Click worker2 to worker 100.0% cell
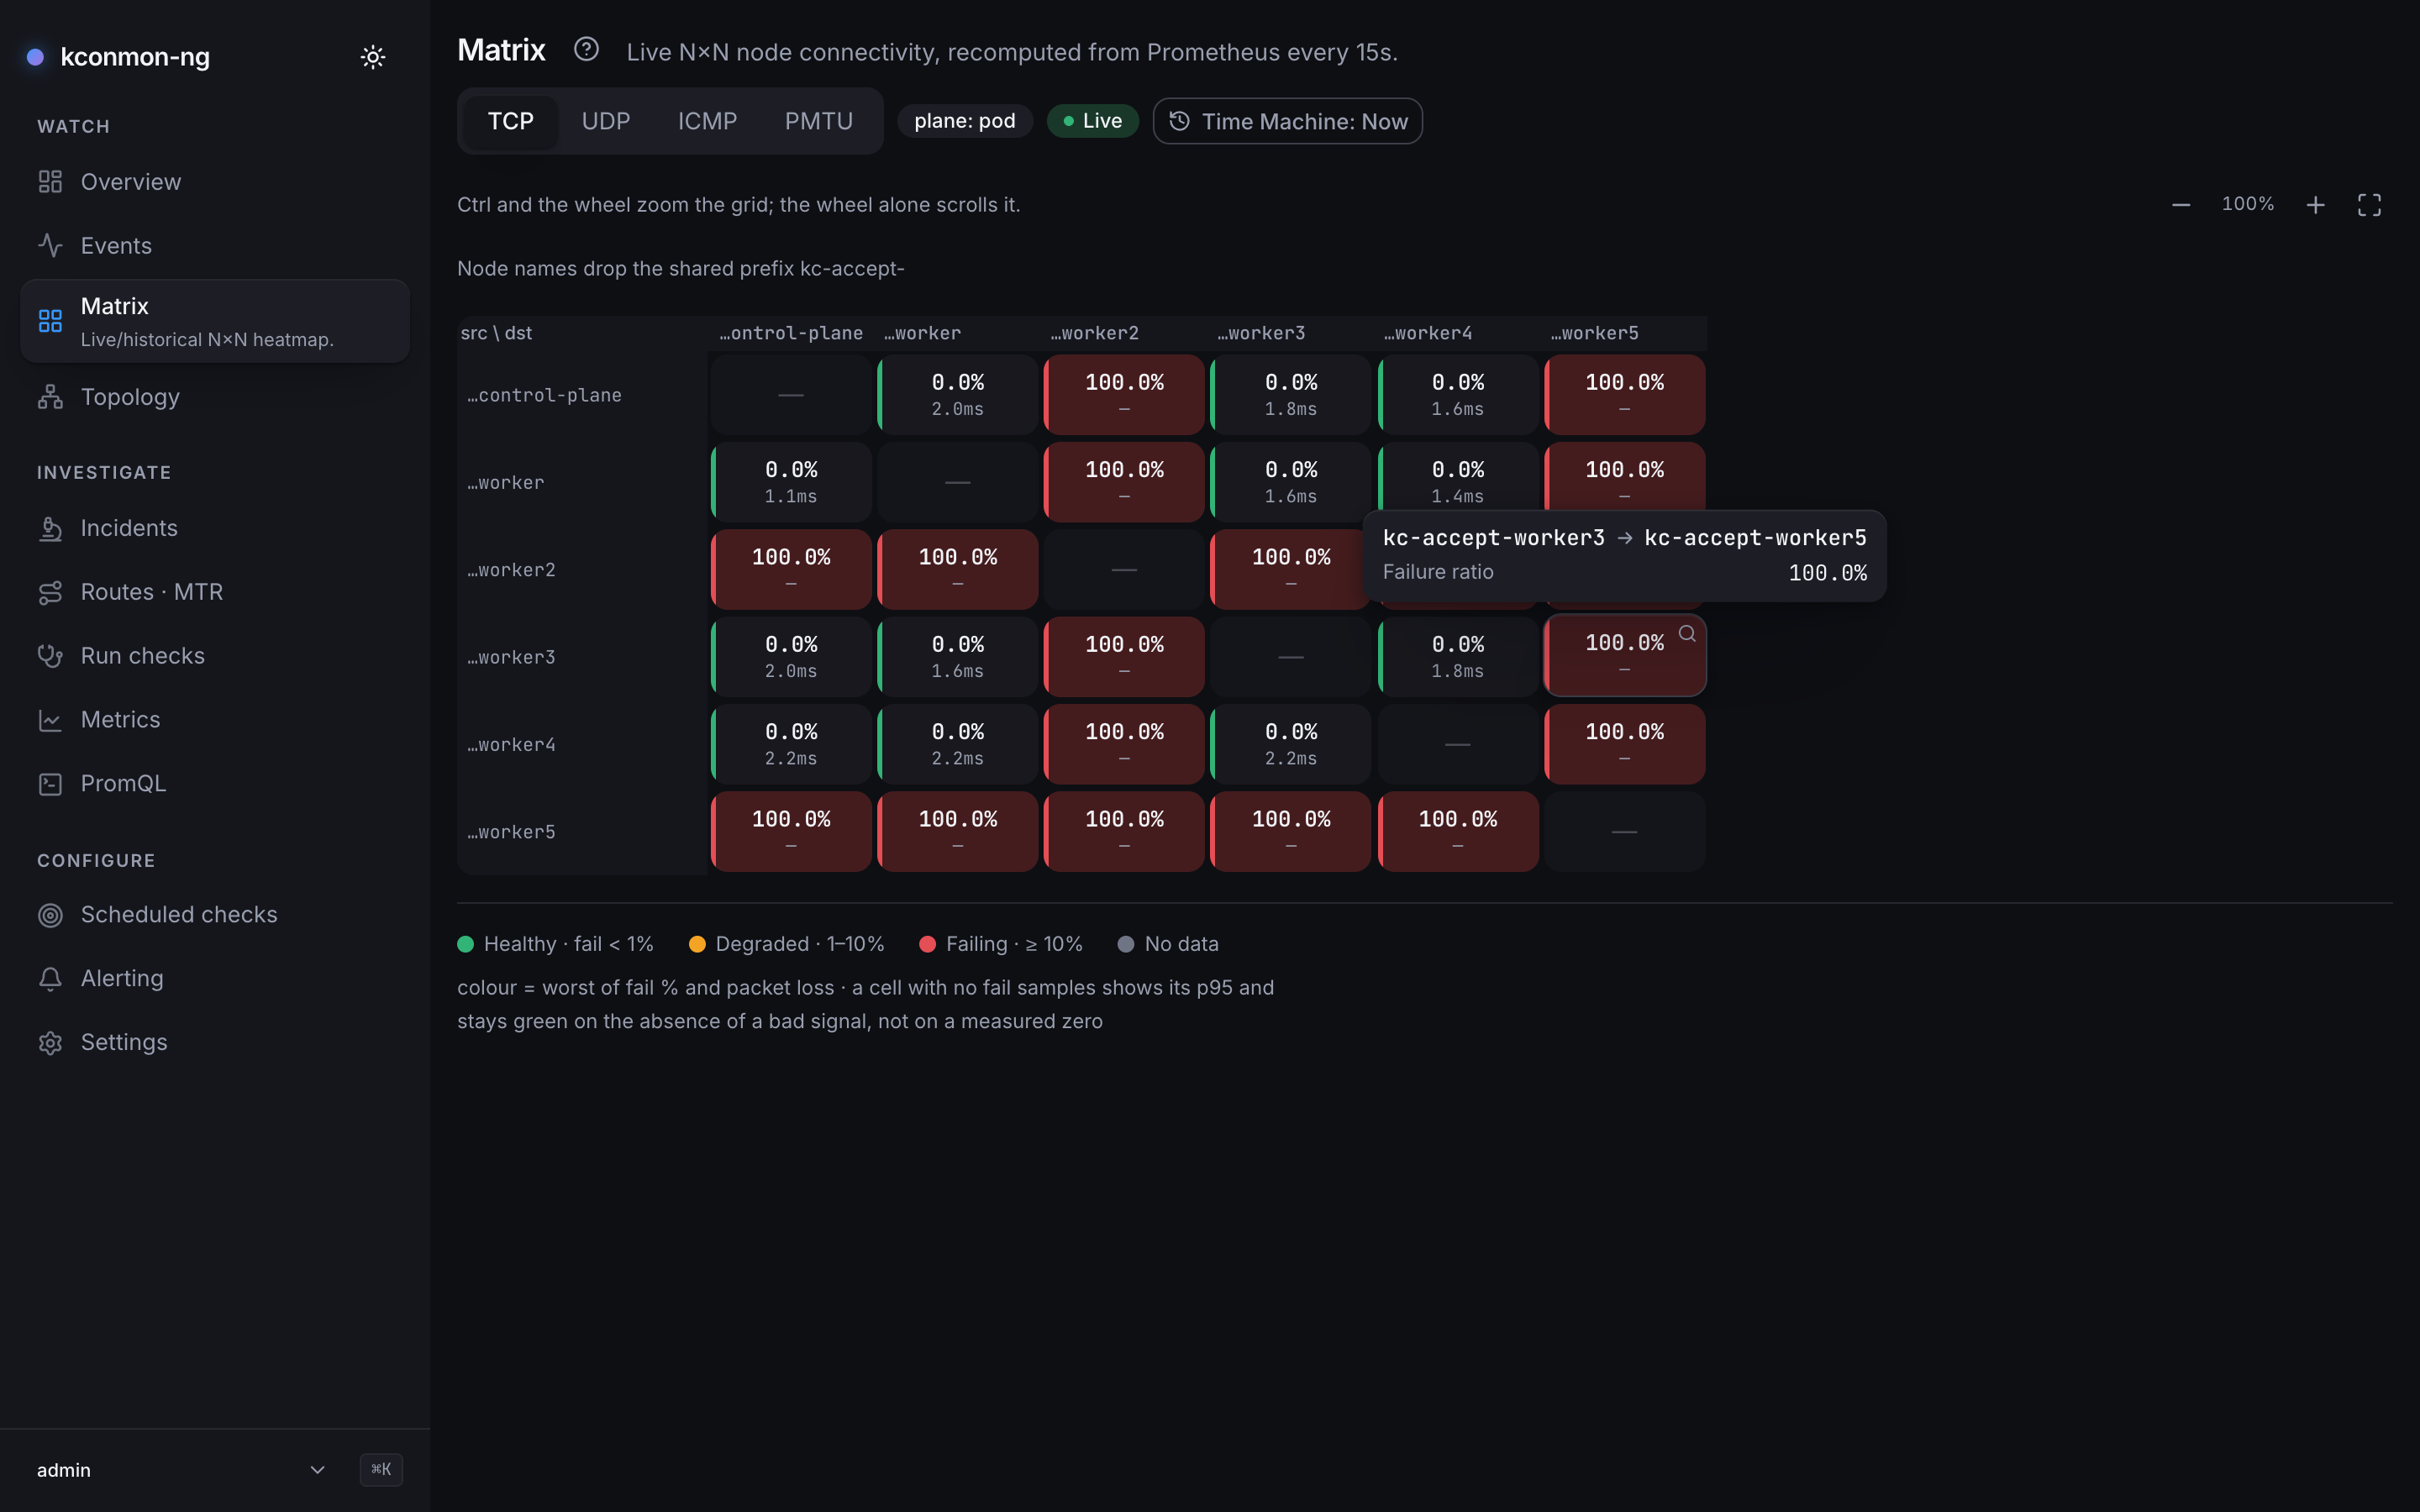Image resolution: width=2420 pixels, height=1512 pixels. [958, 570]
